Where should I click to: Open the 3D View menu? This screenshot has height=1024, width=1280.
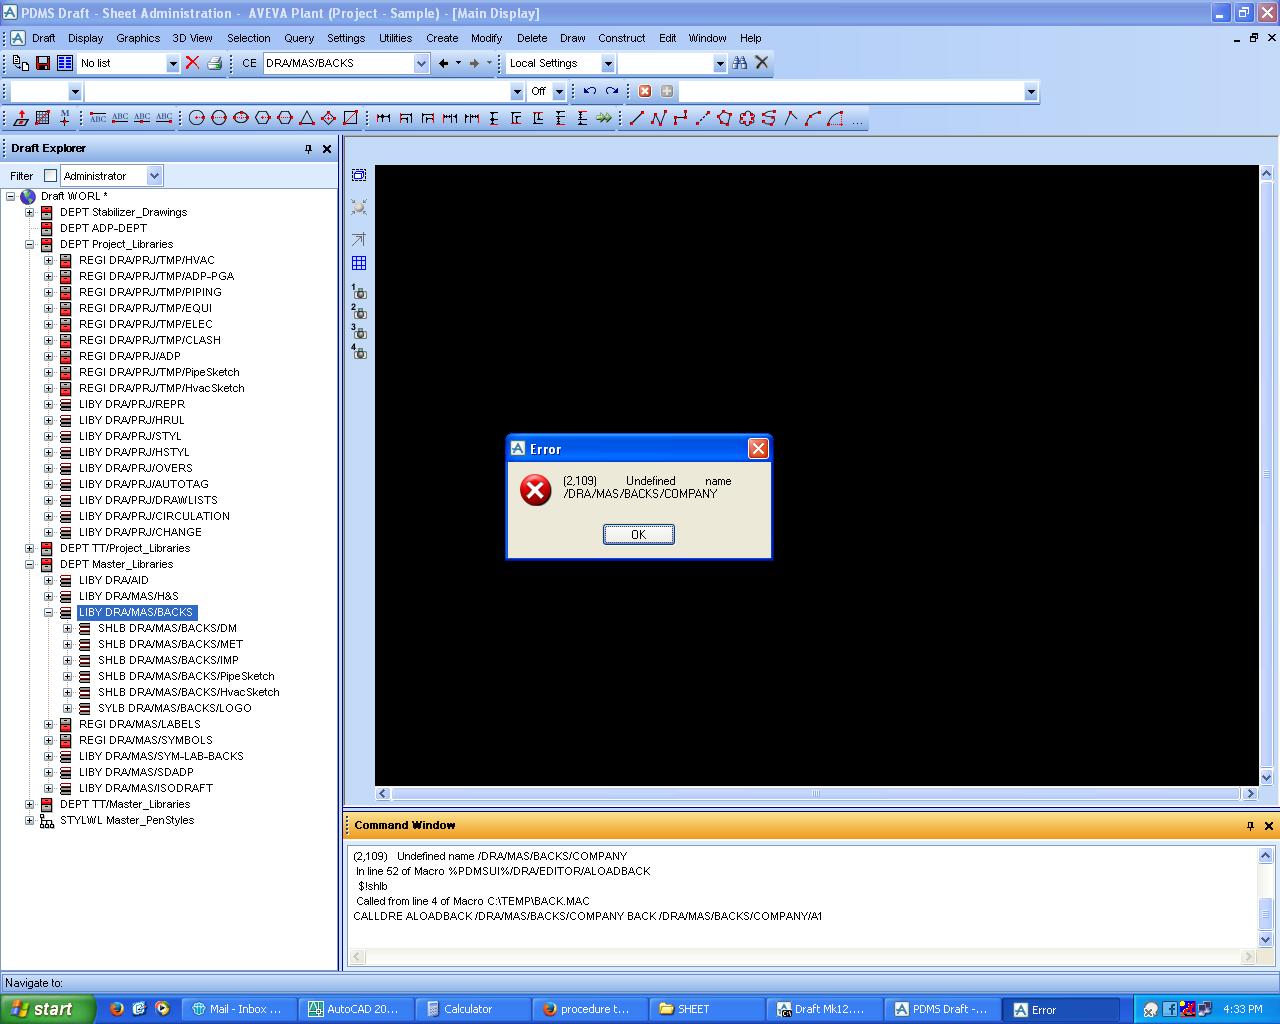[x=192, y=38]
